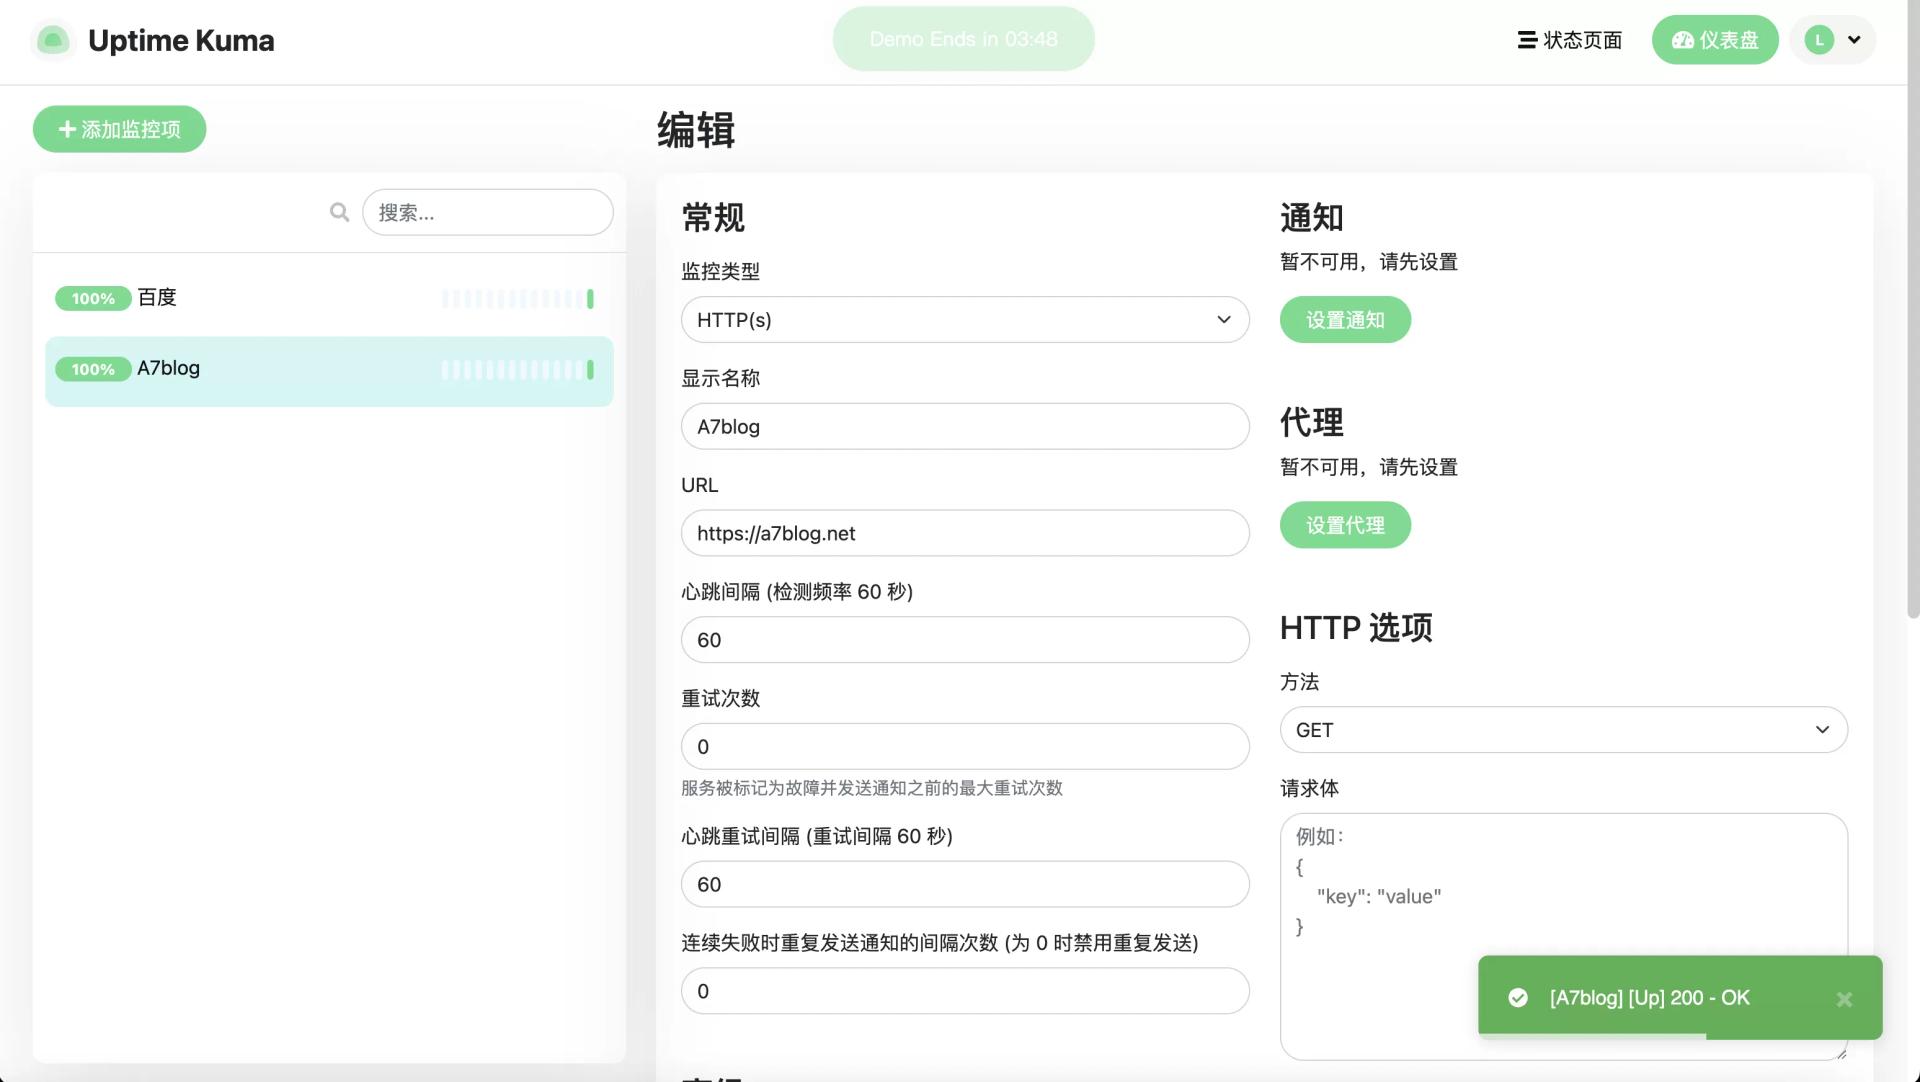Image resolution: width=1920 pixels, height=1082 pixels.
Task: Select the 百度 monitor in the list
Action: tap(329, 298)
